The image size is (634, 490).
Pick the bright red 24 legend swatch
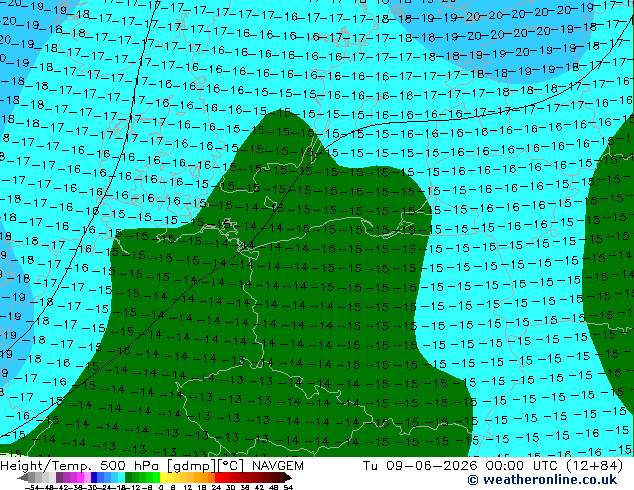(x=218, y=477)
